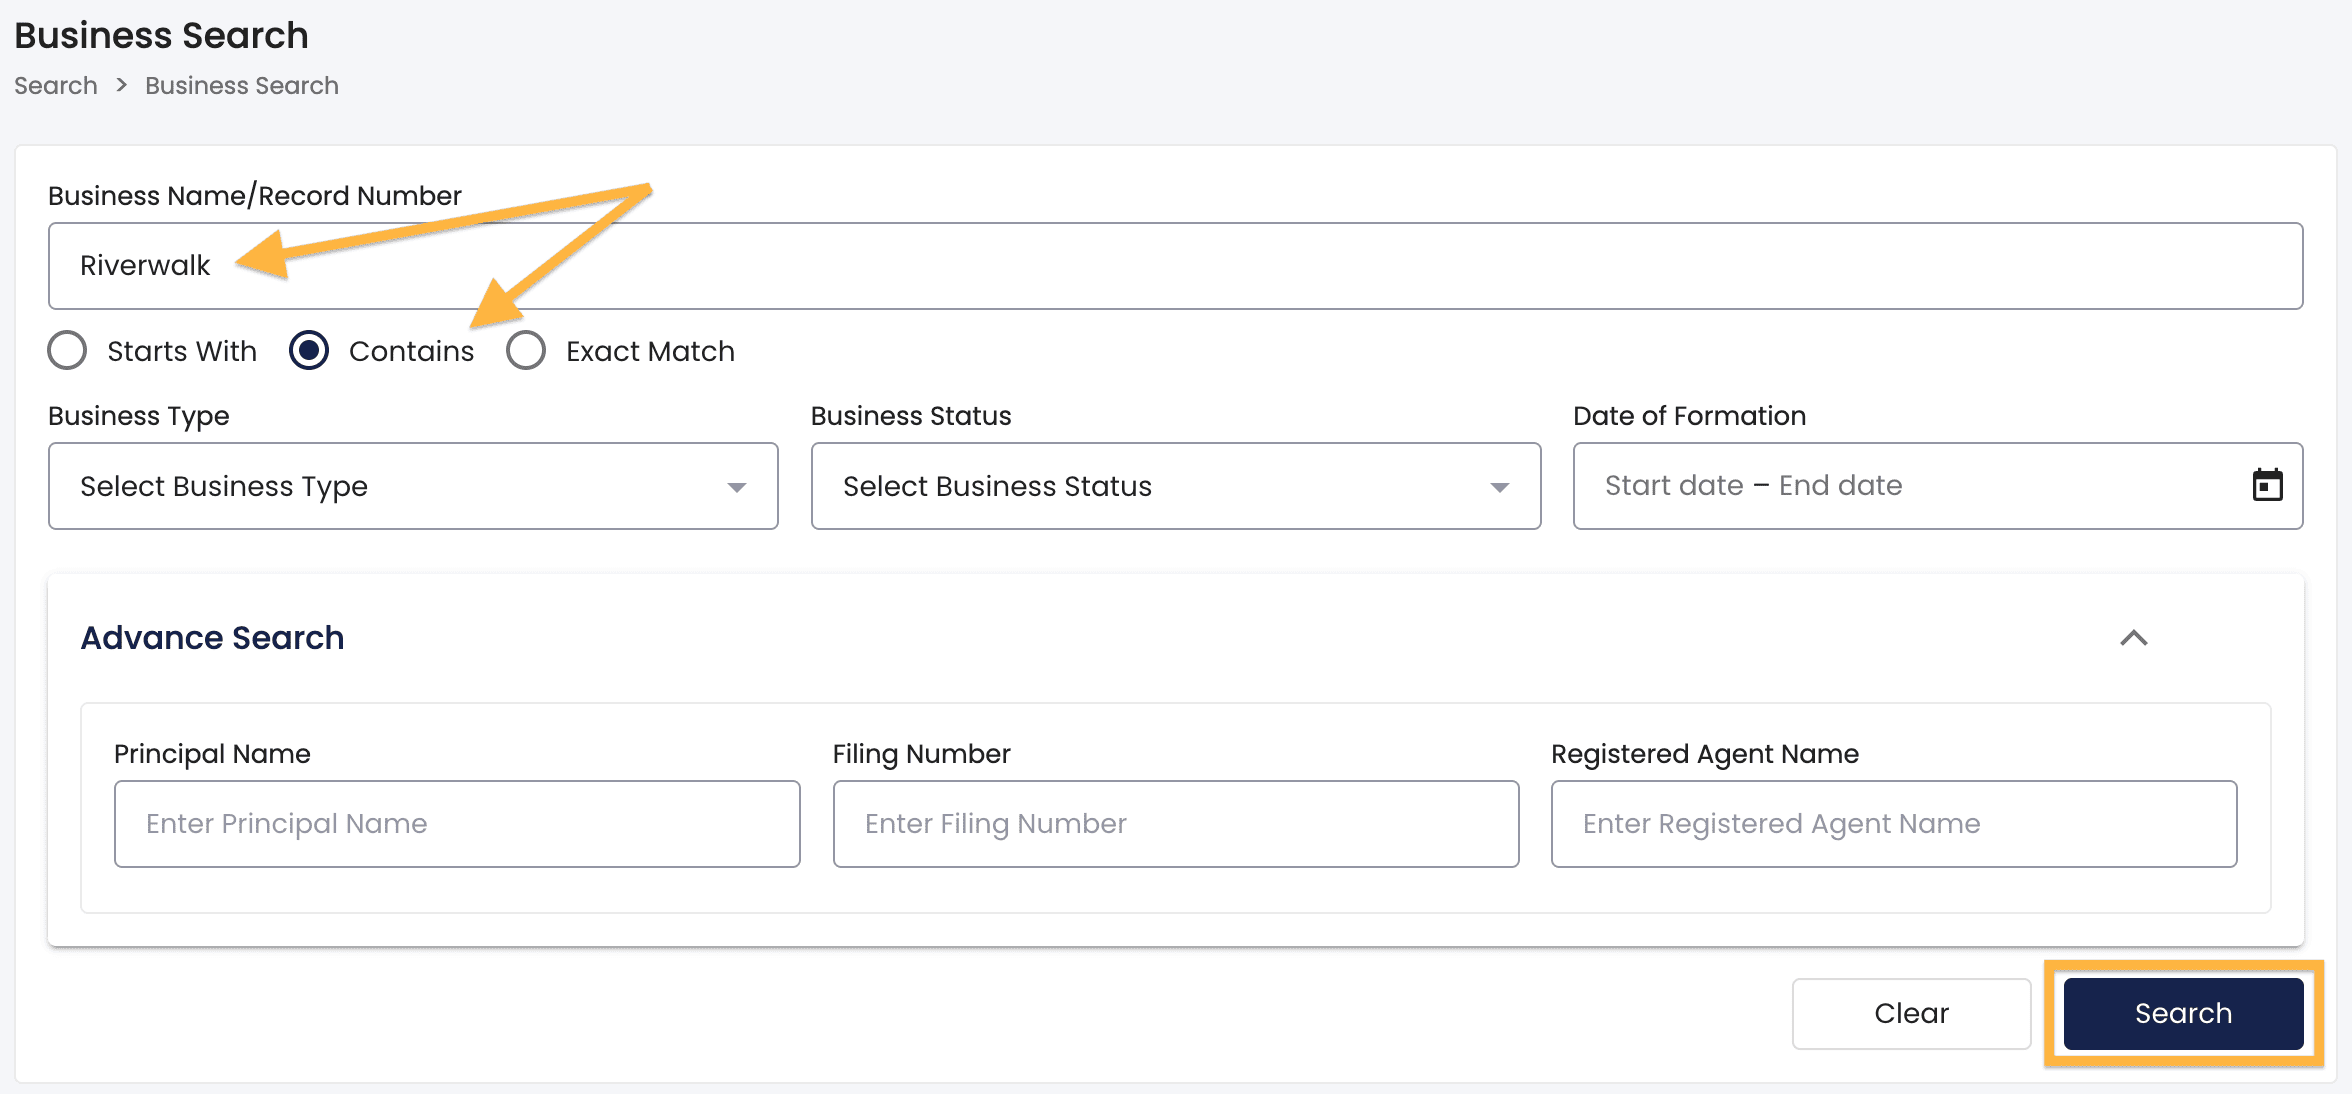Collapse Advance Search using the chevron icon
This screenshot has width=2352, height=1094.
2135,639
